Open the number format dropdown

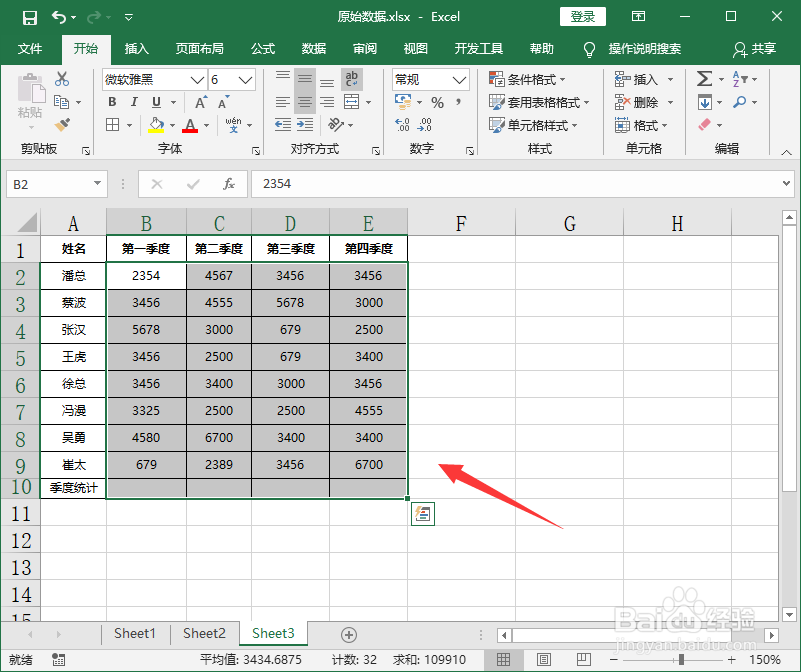pyautogui.click(x=459, y=80)
